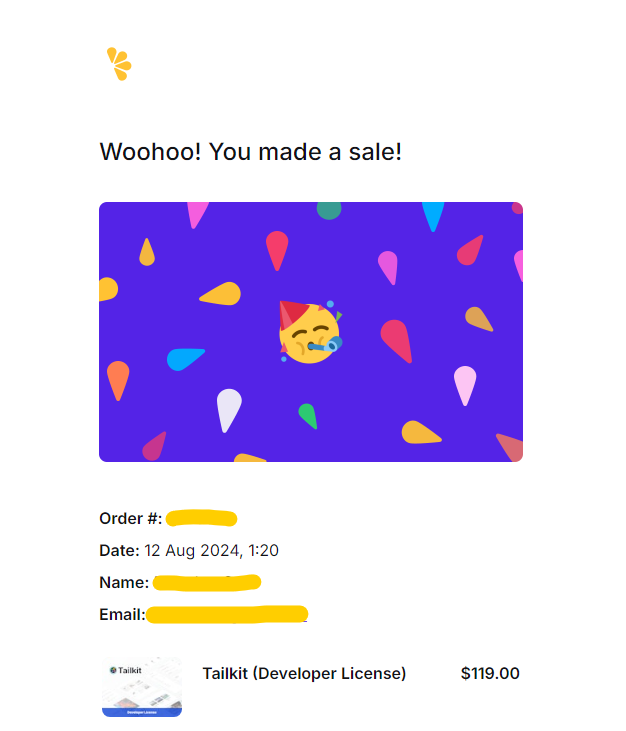Click the green confetti drop below emoji
The image size is (626, 731).
tap(308, 415)
